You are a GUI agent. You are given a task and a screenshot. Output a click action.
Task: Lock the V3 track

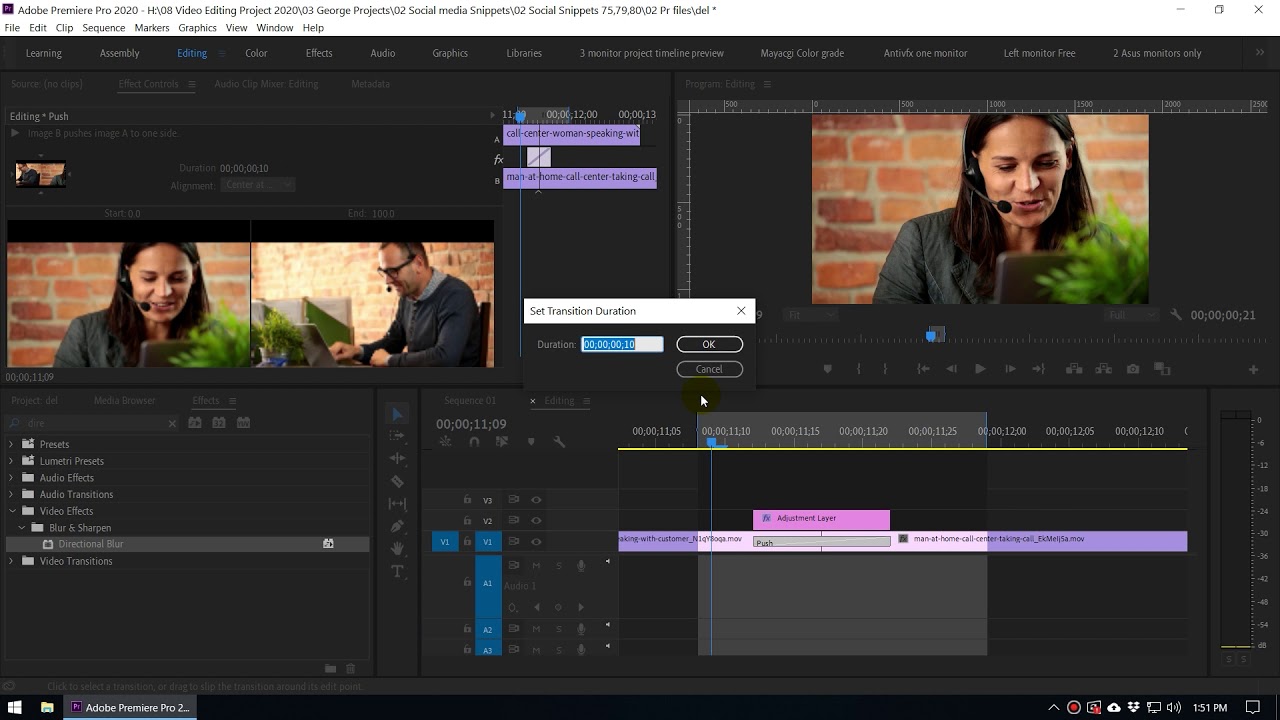[x=467, y=500]
